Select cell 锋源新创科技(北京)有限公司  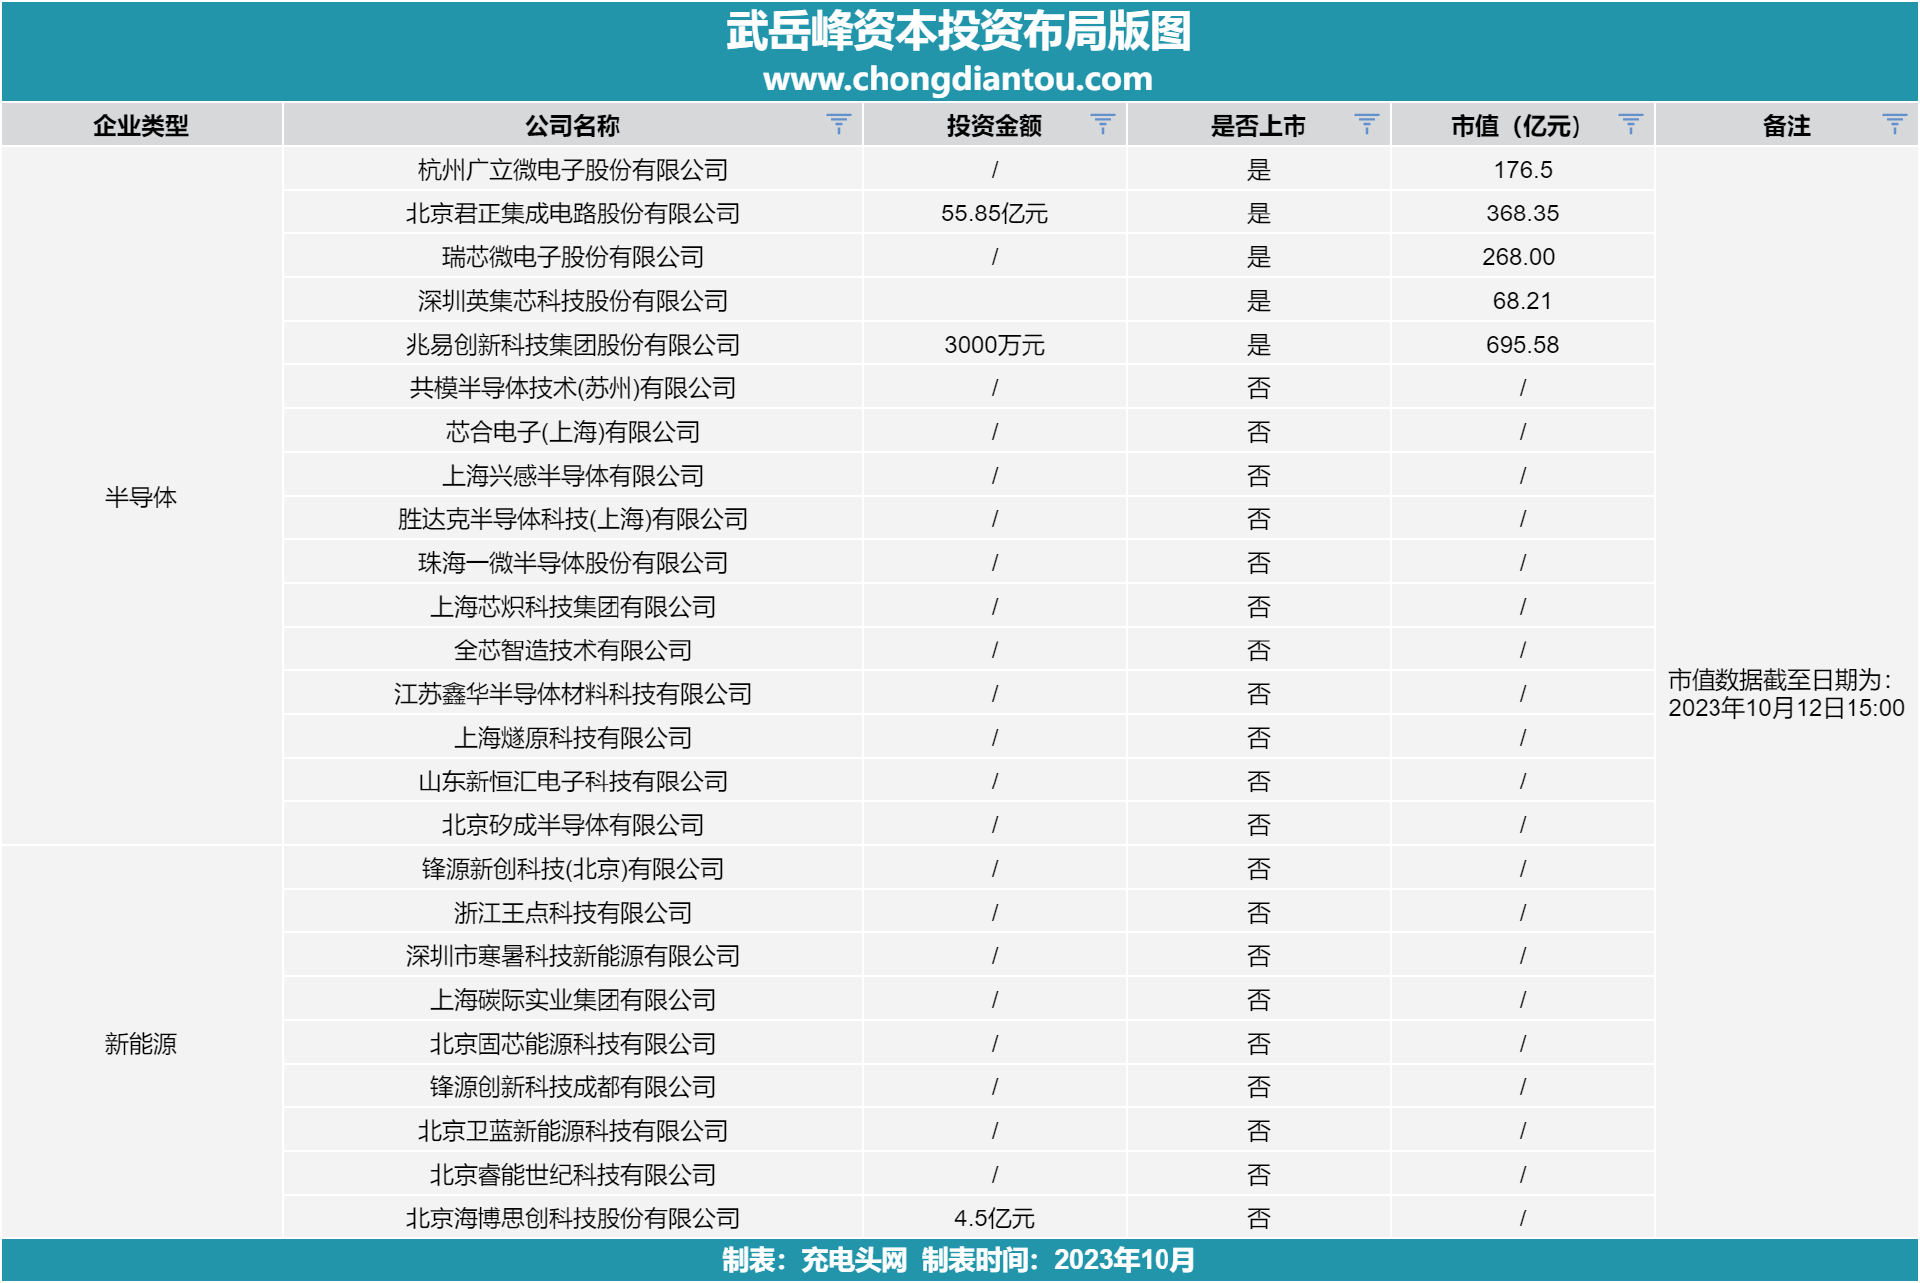[572, 869]
